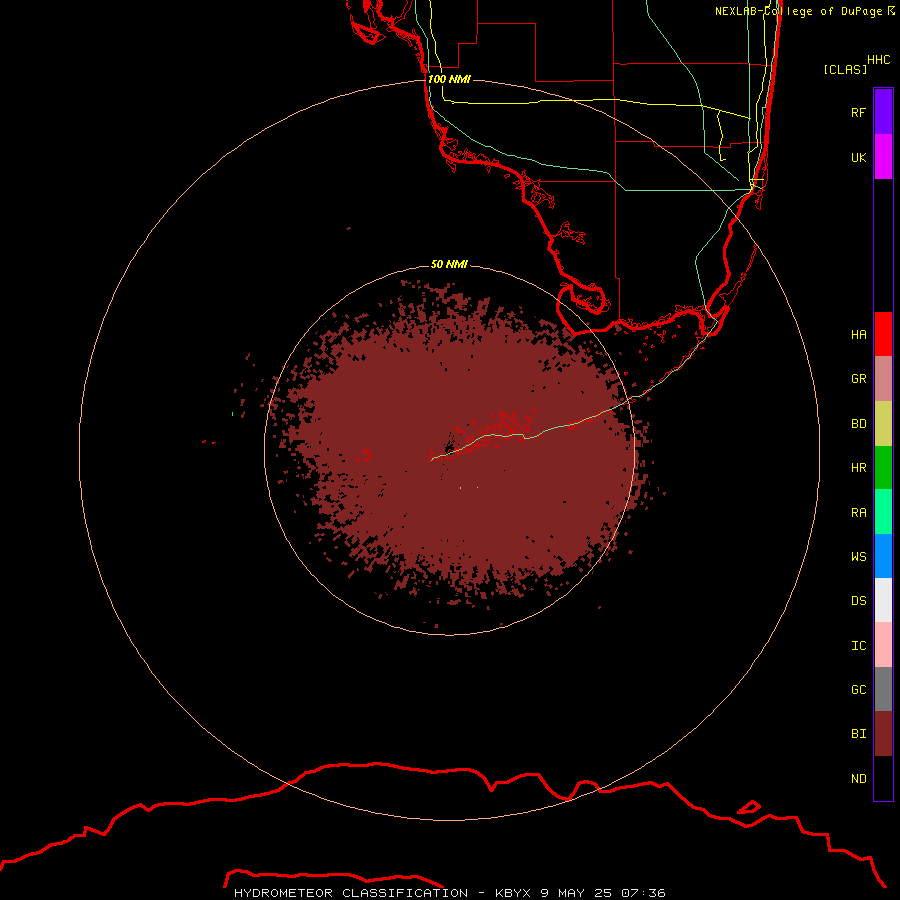Click the [CLAS] units label
900x900 pixels.
845,69
